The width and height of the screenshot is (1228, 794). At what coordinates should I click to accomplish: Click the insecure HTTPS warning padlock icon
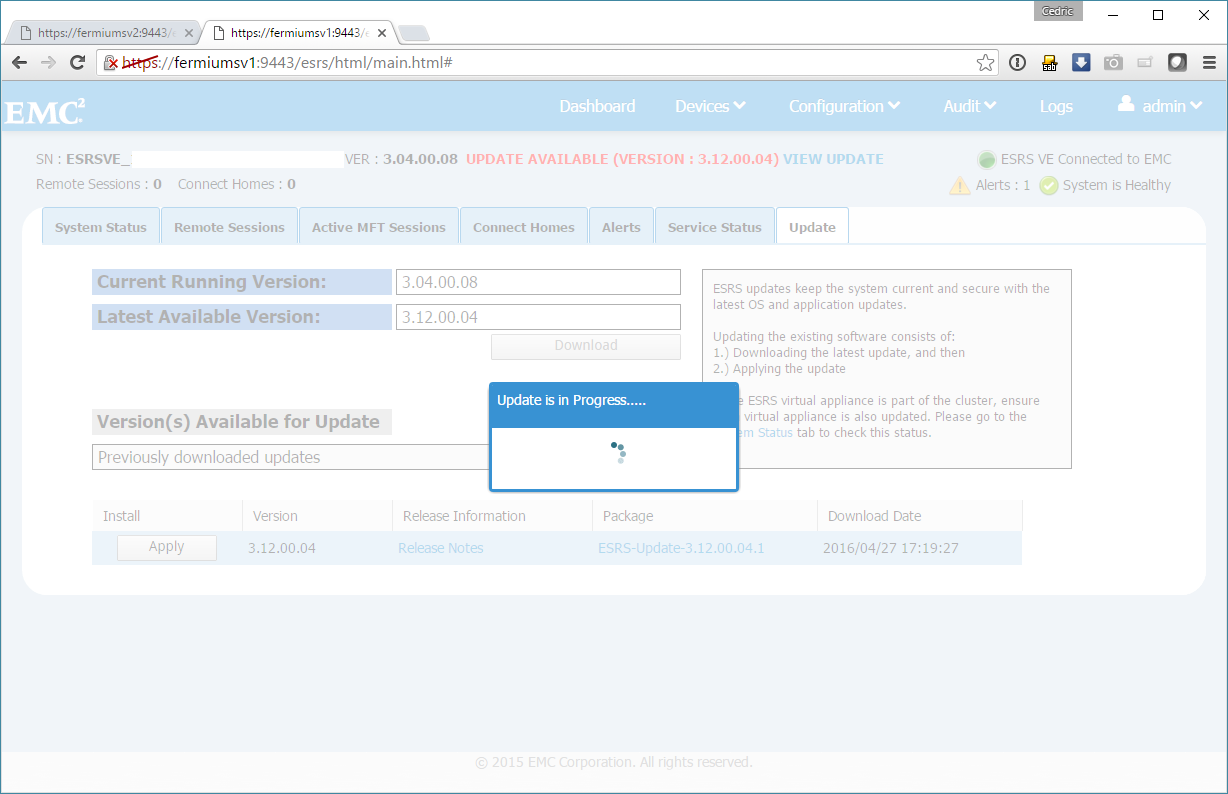pyautogui.click(x=112, y=62)
